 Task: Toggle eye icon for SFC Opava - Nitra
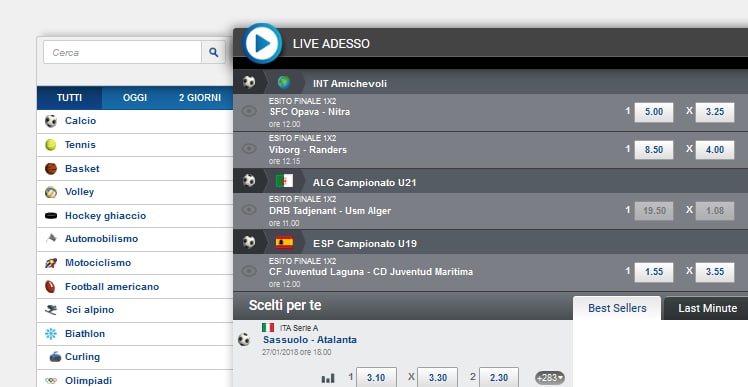pyautogui.click(x=249, y=111)
